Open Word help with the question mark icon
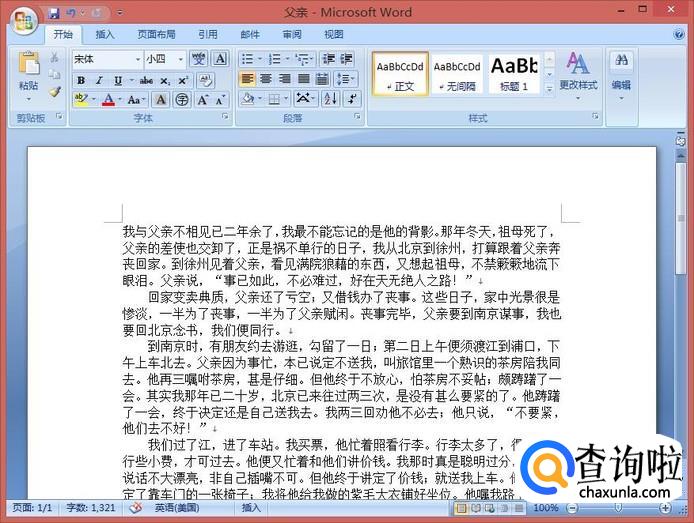The height and width of the screenshot is (523, 694). point(678,35)
